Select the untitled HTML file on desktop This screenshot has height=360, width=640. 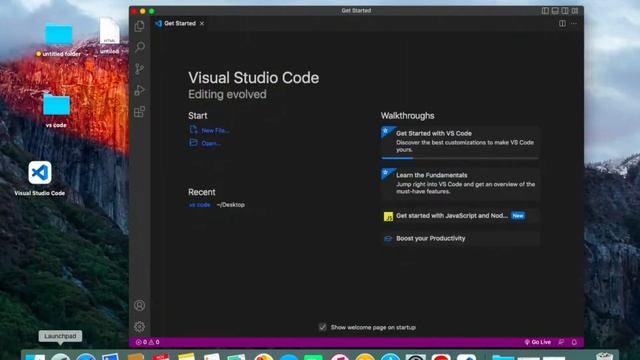click(x=109, y=36)
